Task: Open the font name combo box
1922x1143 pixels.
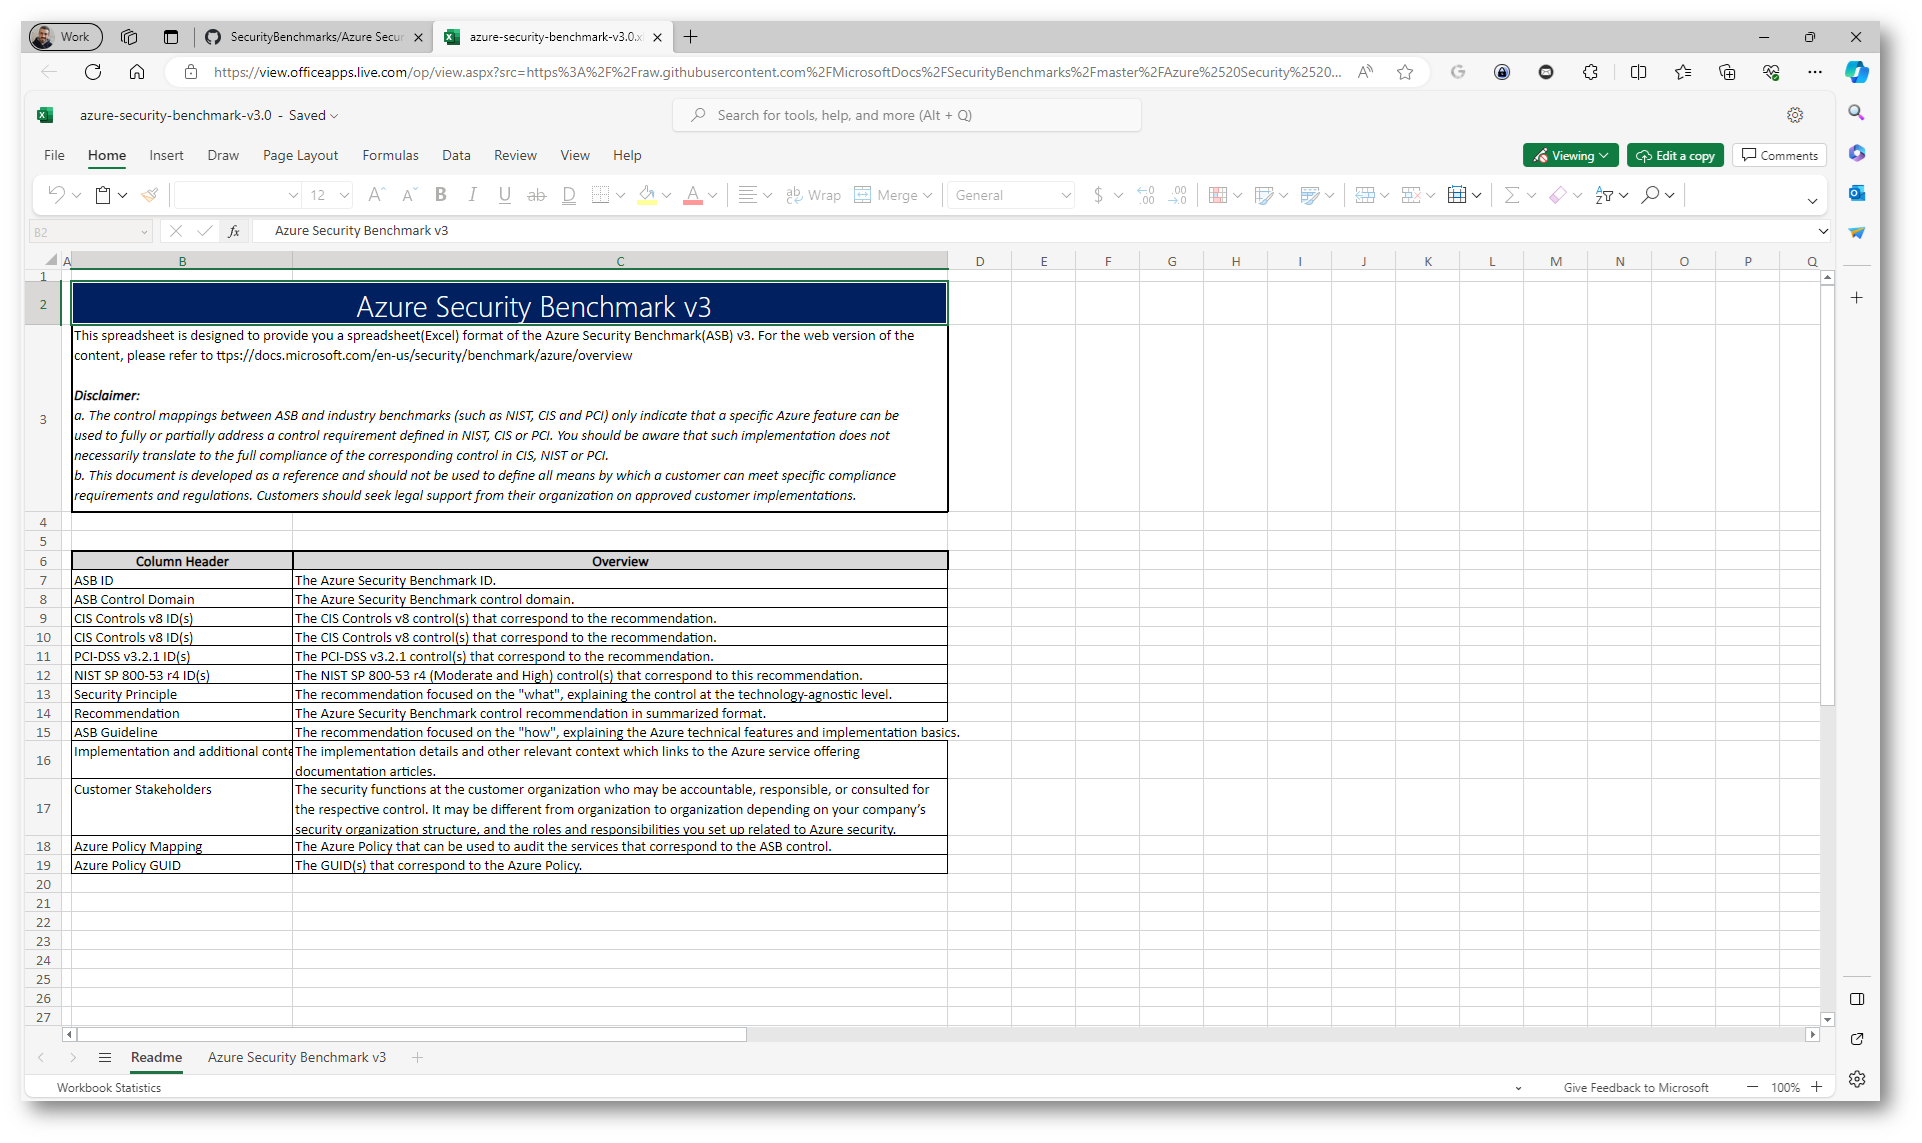Action: click(x=238, y=195)
